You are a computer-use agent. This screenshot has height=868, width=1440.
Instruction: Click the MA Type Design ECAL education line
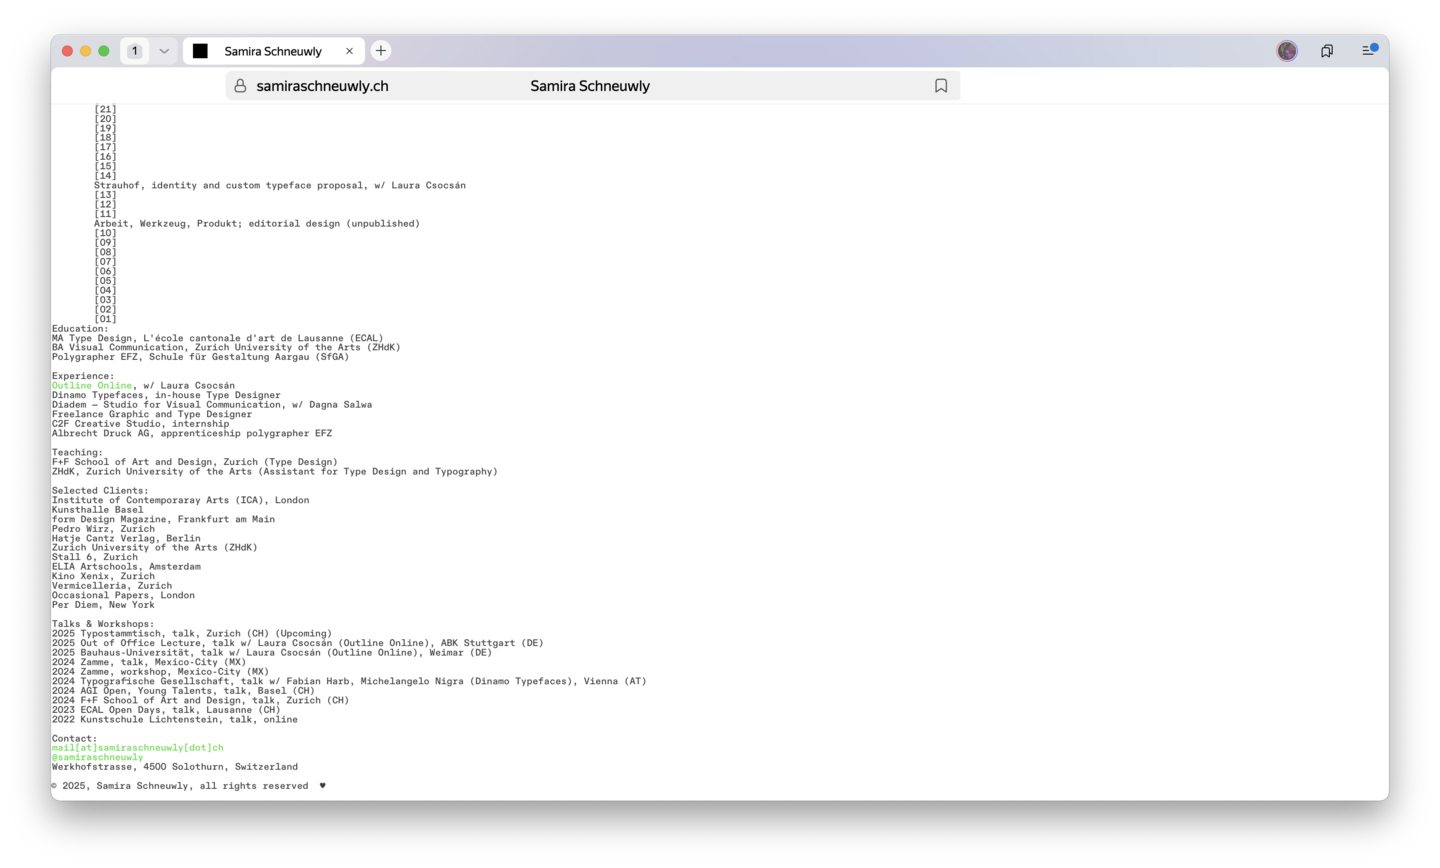218,338
